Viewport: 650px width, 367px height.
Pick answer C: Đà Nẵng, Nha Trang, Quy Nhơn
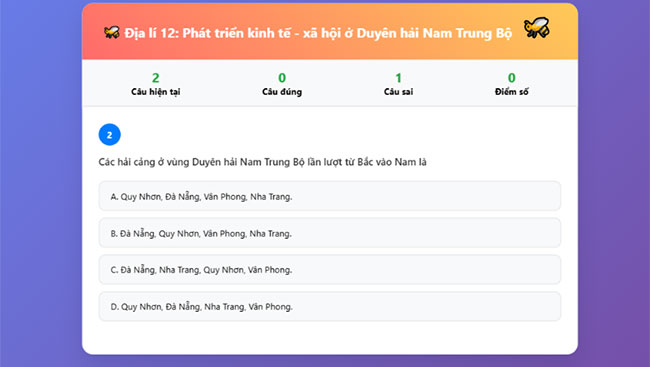[330, 270]
